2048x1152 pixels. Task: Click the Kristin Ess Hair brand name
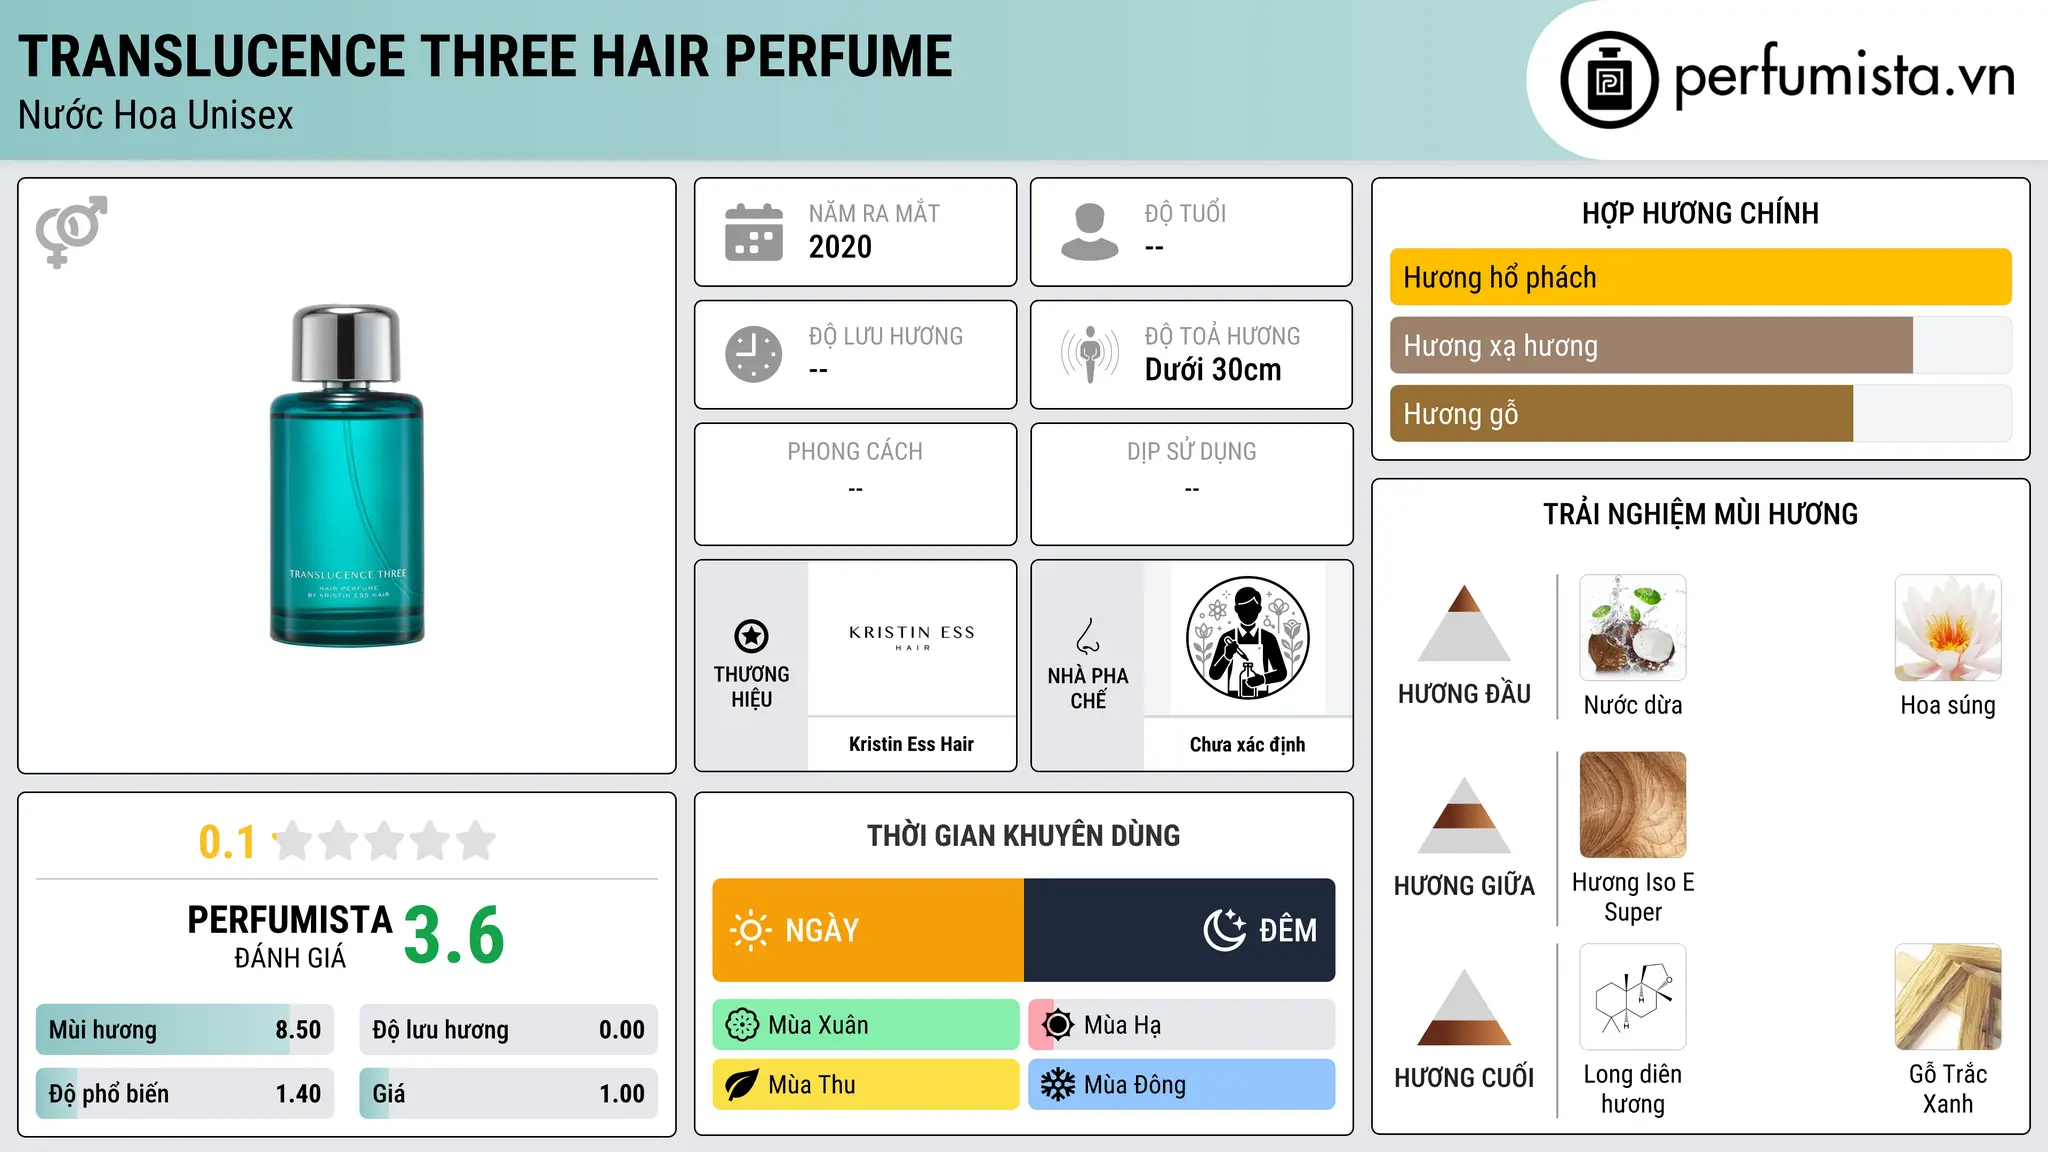pyautogui.click(x=911, y=744)
